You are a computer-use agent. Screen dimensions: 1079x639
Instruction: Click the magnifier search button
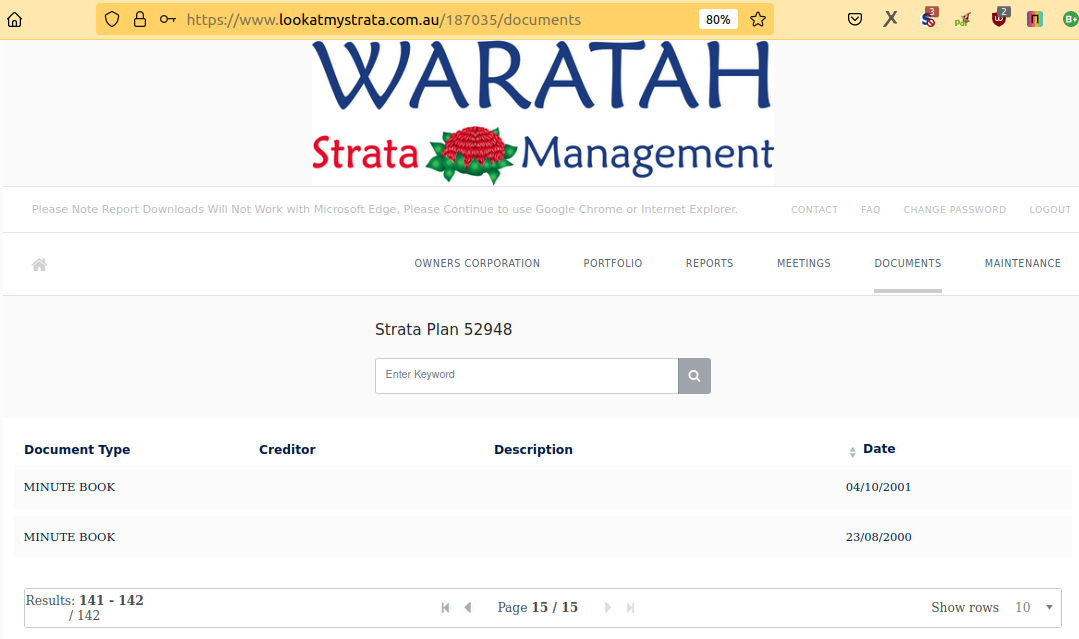click(x=694, y=376)
